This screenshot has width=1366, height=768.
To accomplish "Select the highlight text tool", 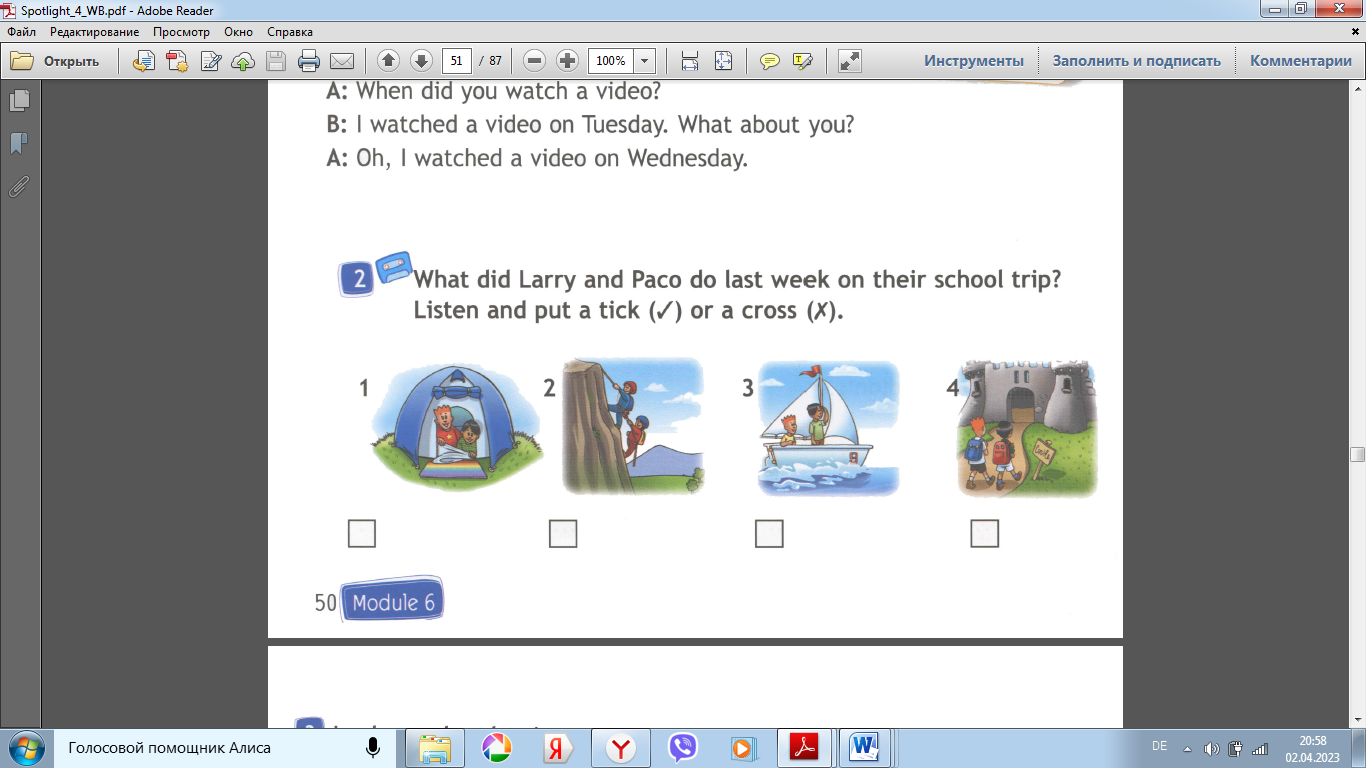I will coord(802,61).
